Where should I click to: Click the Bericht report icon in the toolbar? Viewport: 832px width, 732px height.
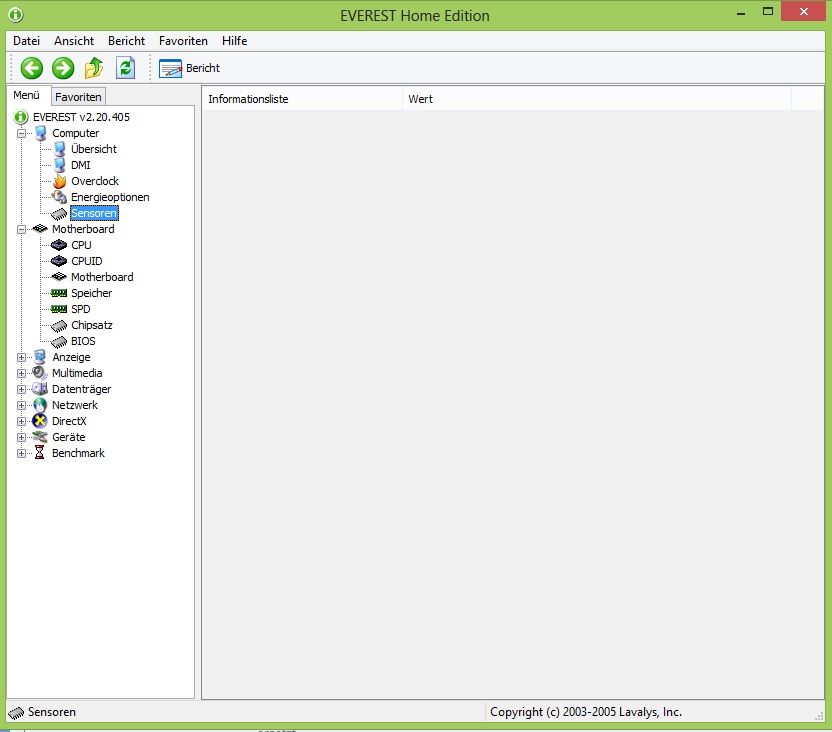click(170, 68)
